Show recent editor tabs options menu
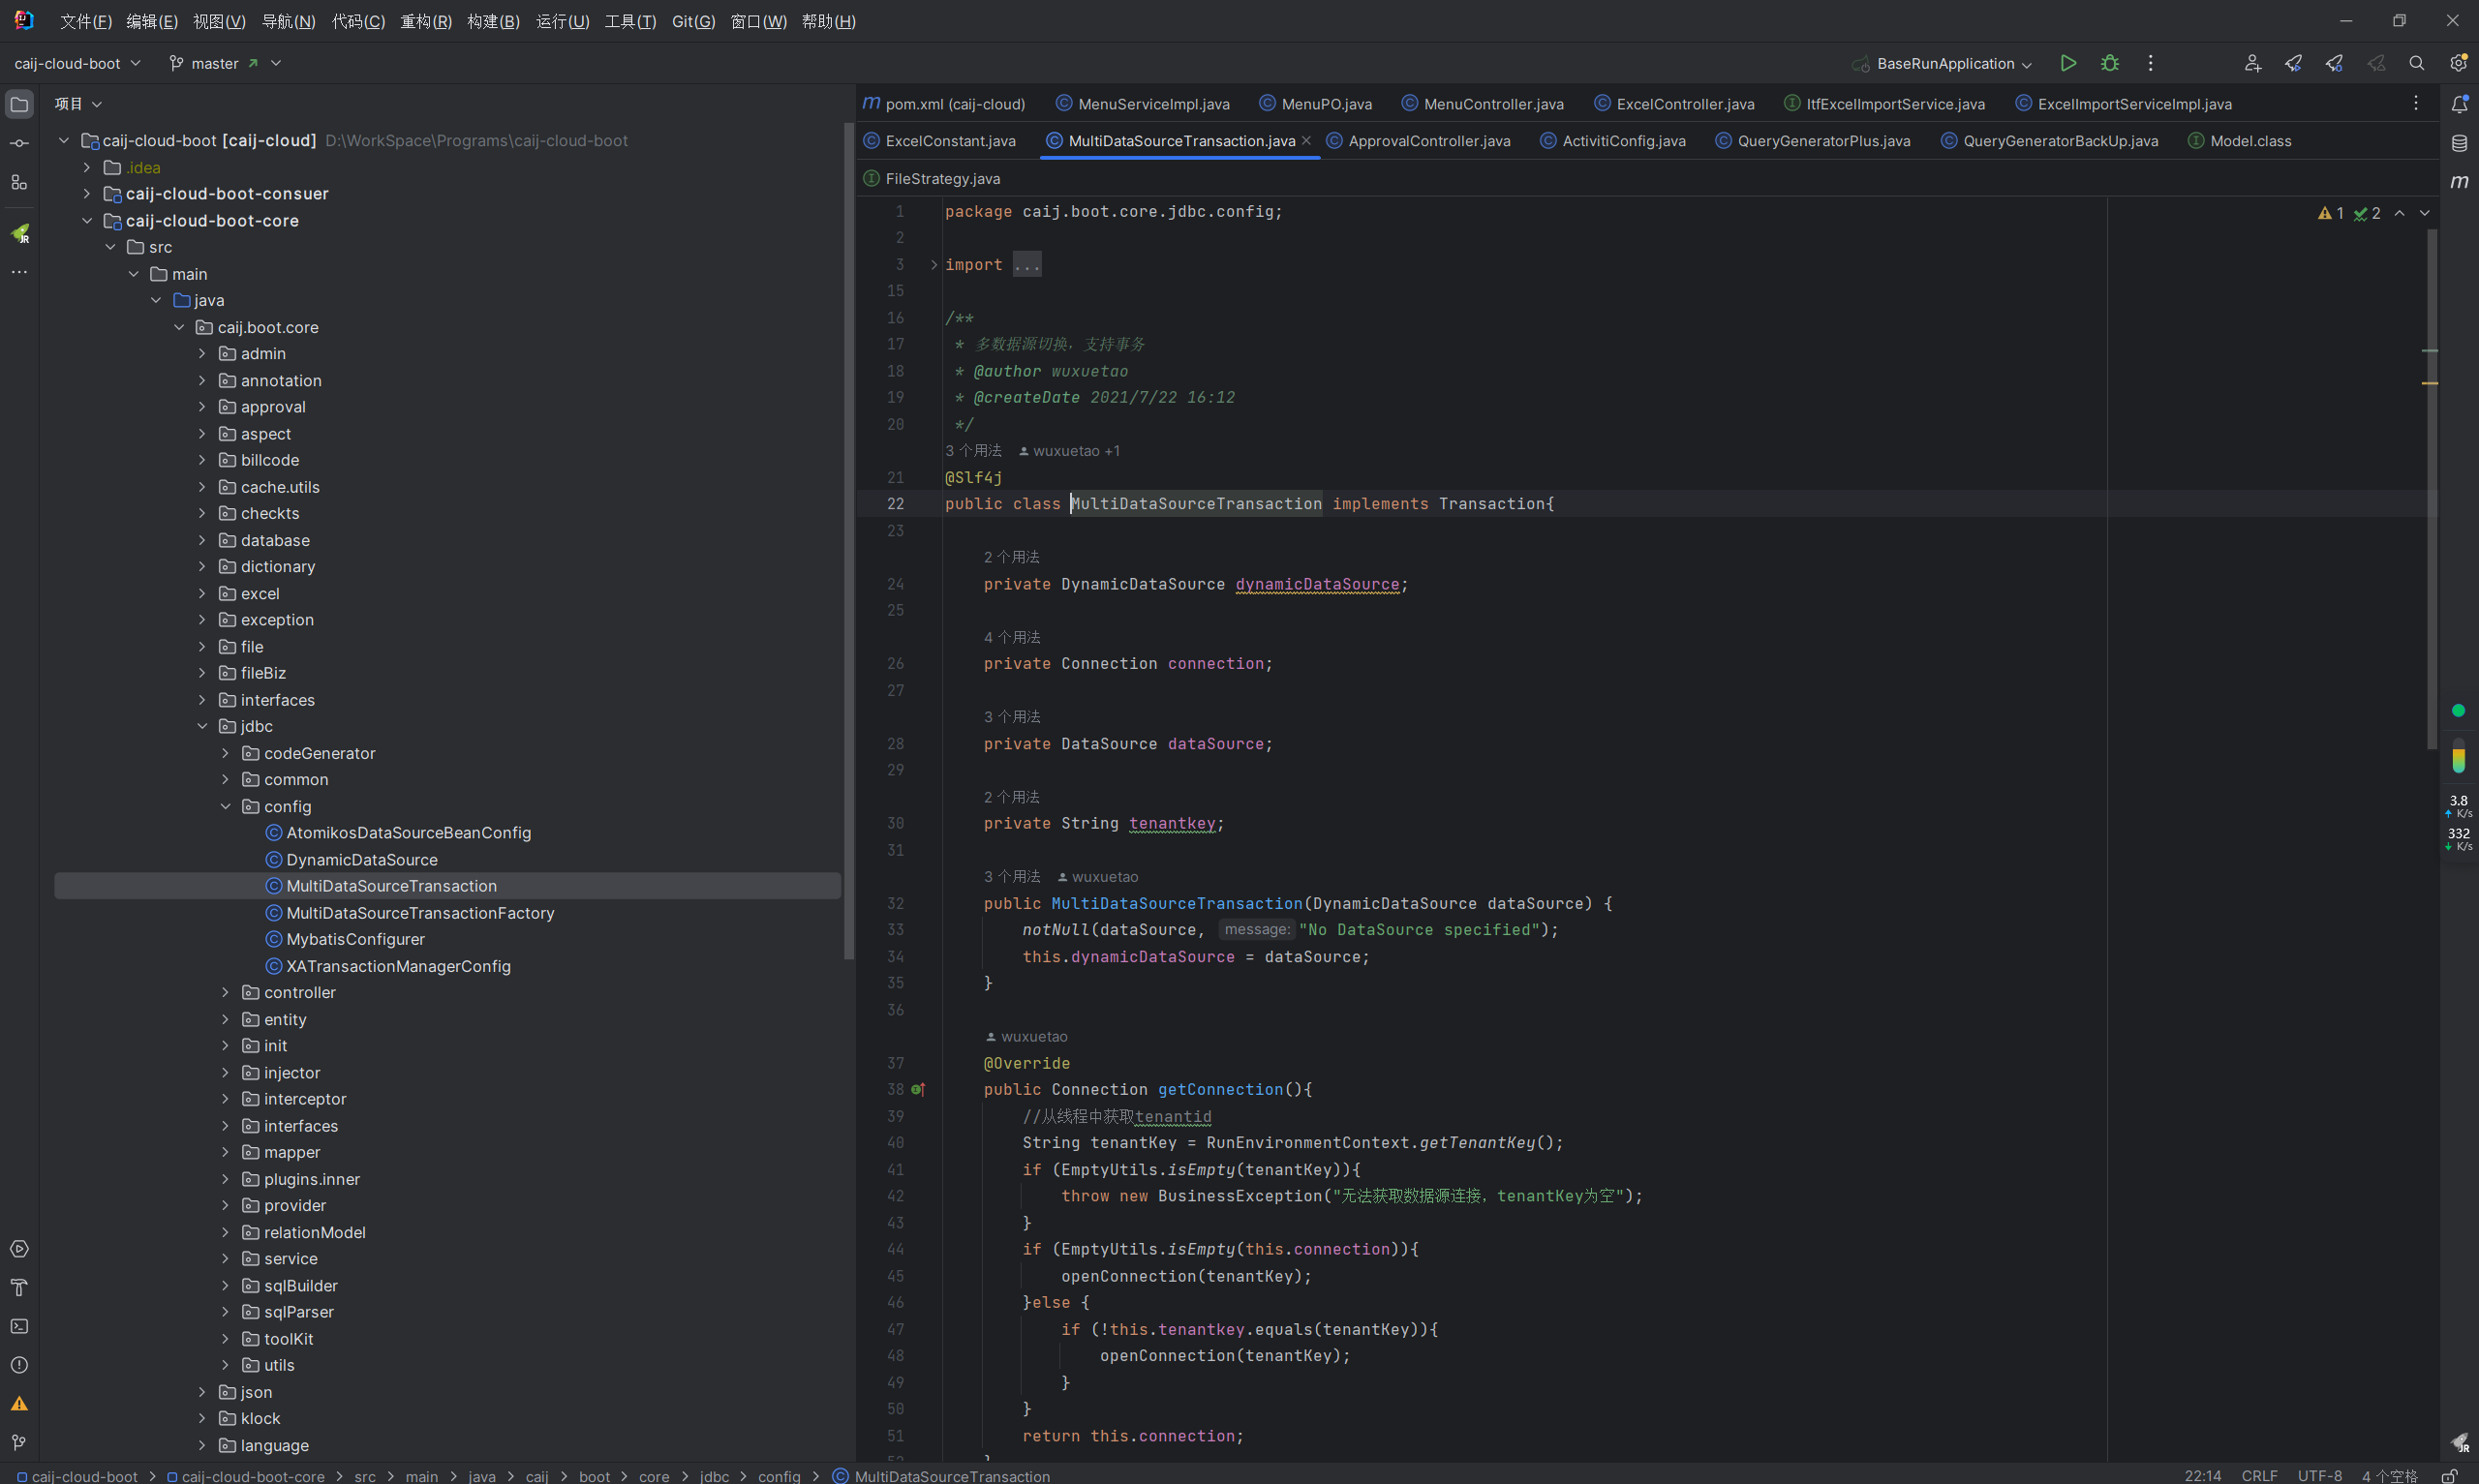Screen dimensions: 2479x1484 [2416, 103]
